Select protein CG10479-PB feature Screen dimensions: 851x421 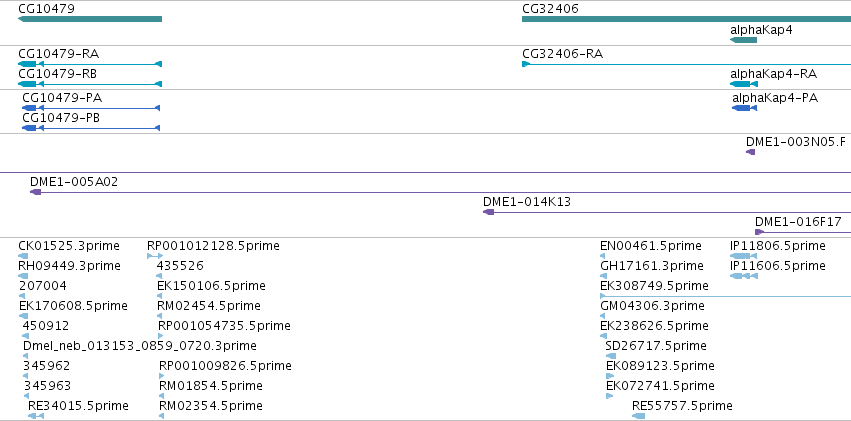[91, 128]
